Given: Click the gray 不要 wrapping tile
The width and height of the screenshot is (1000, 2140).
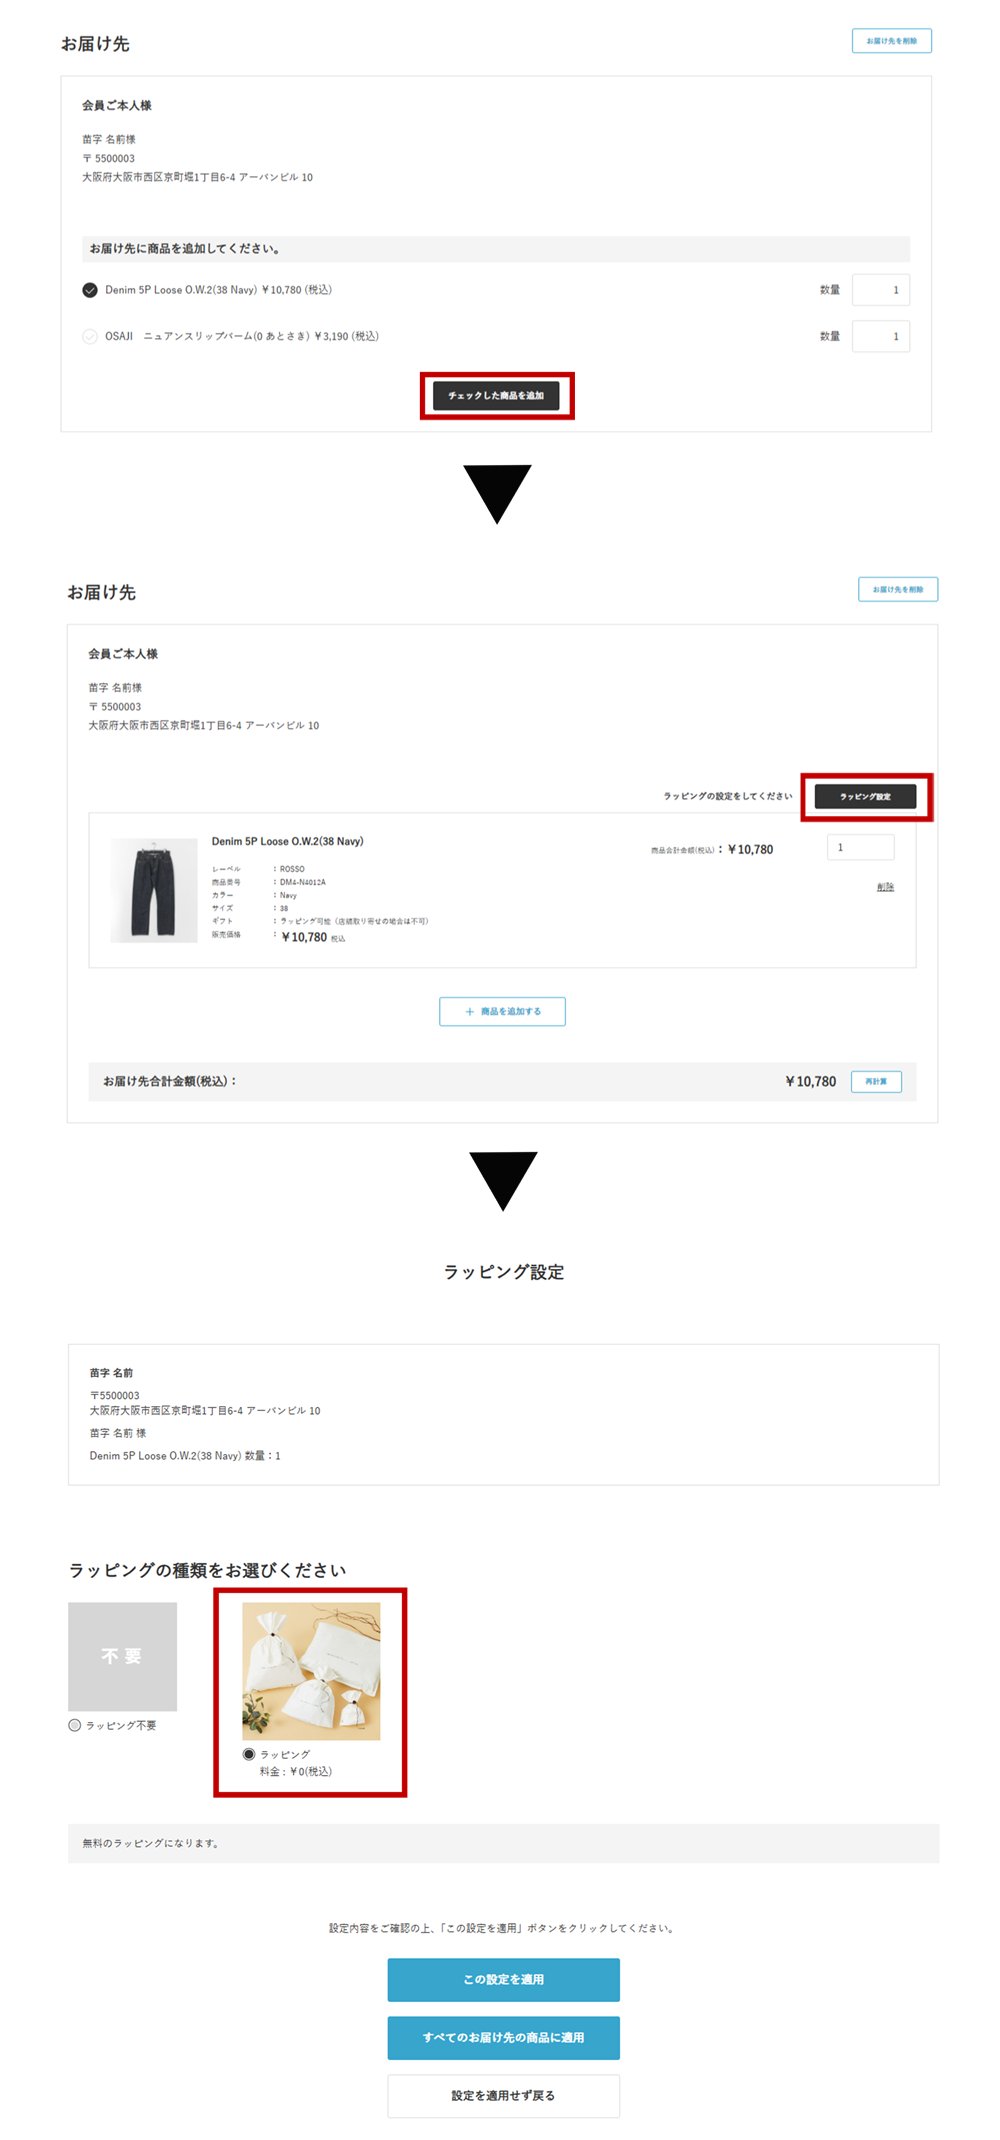Looking at the screenshot, I should [x=122, y=1656].
